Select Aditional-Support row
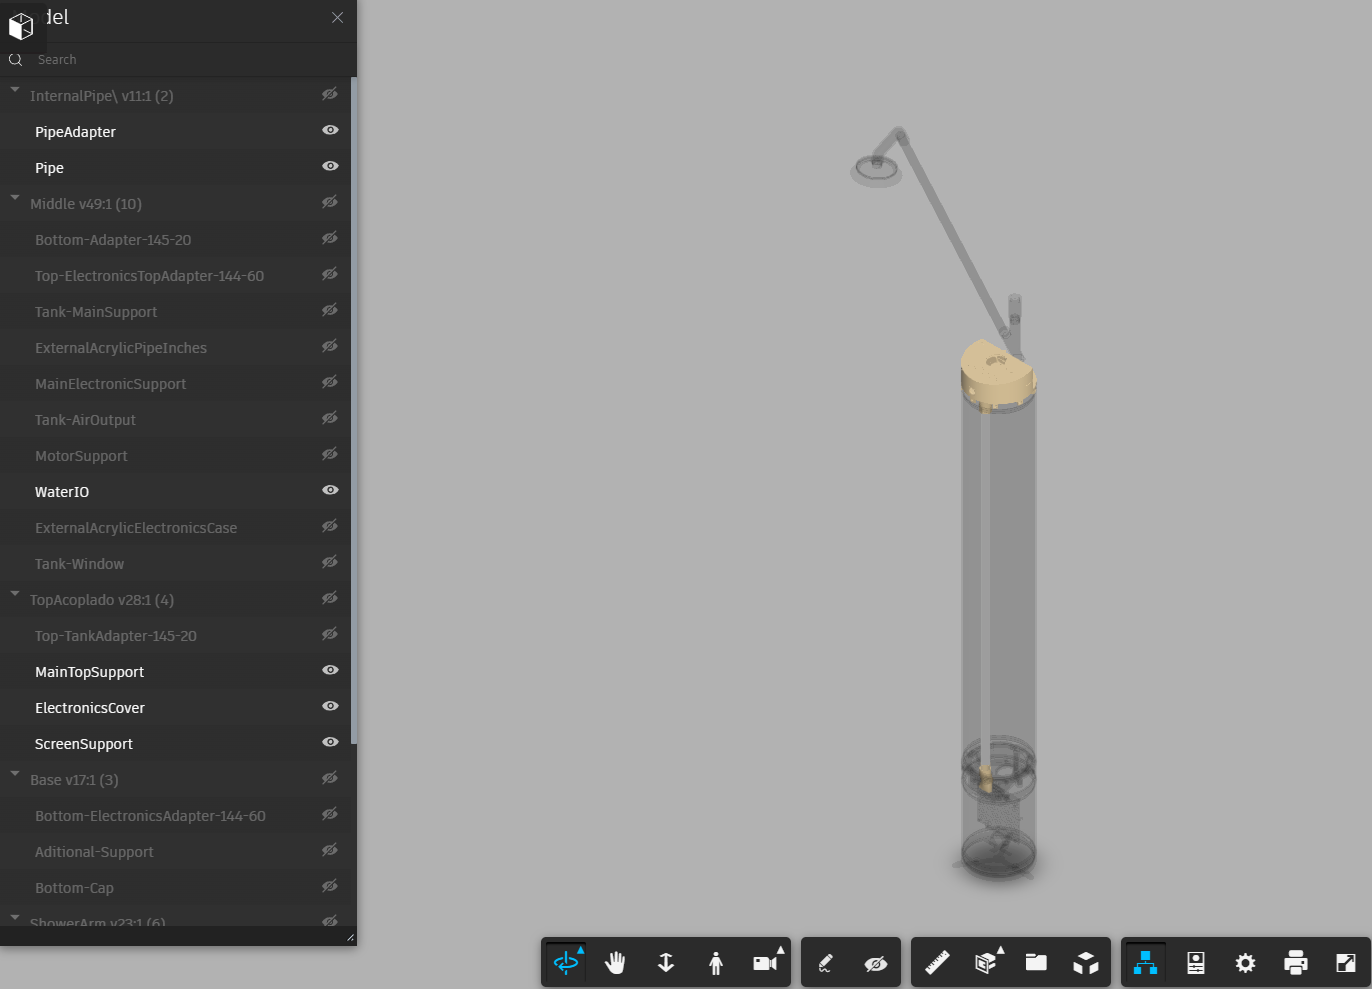 (175, 852)
